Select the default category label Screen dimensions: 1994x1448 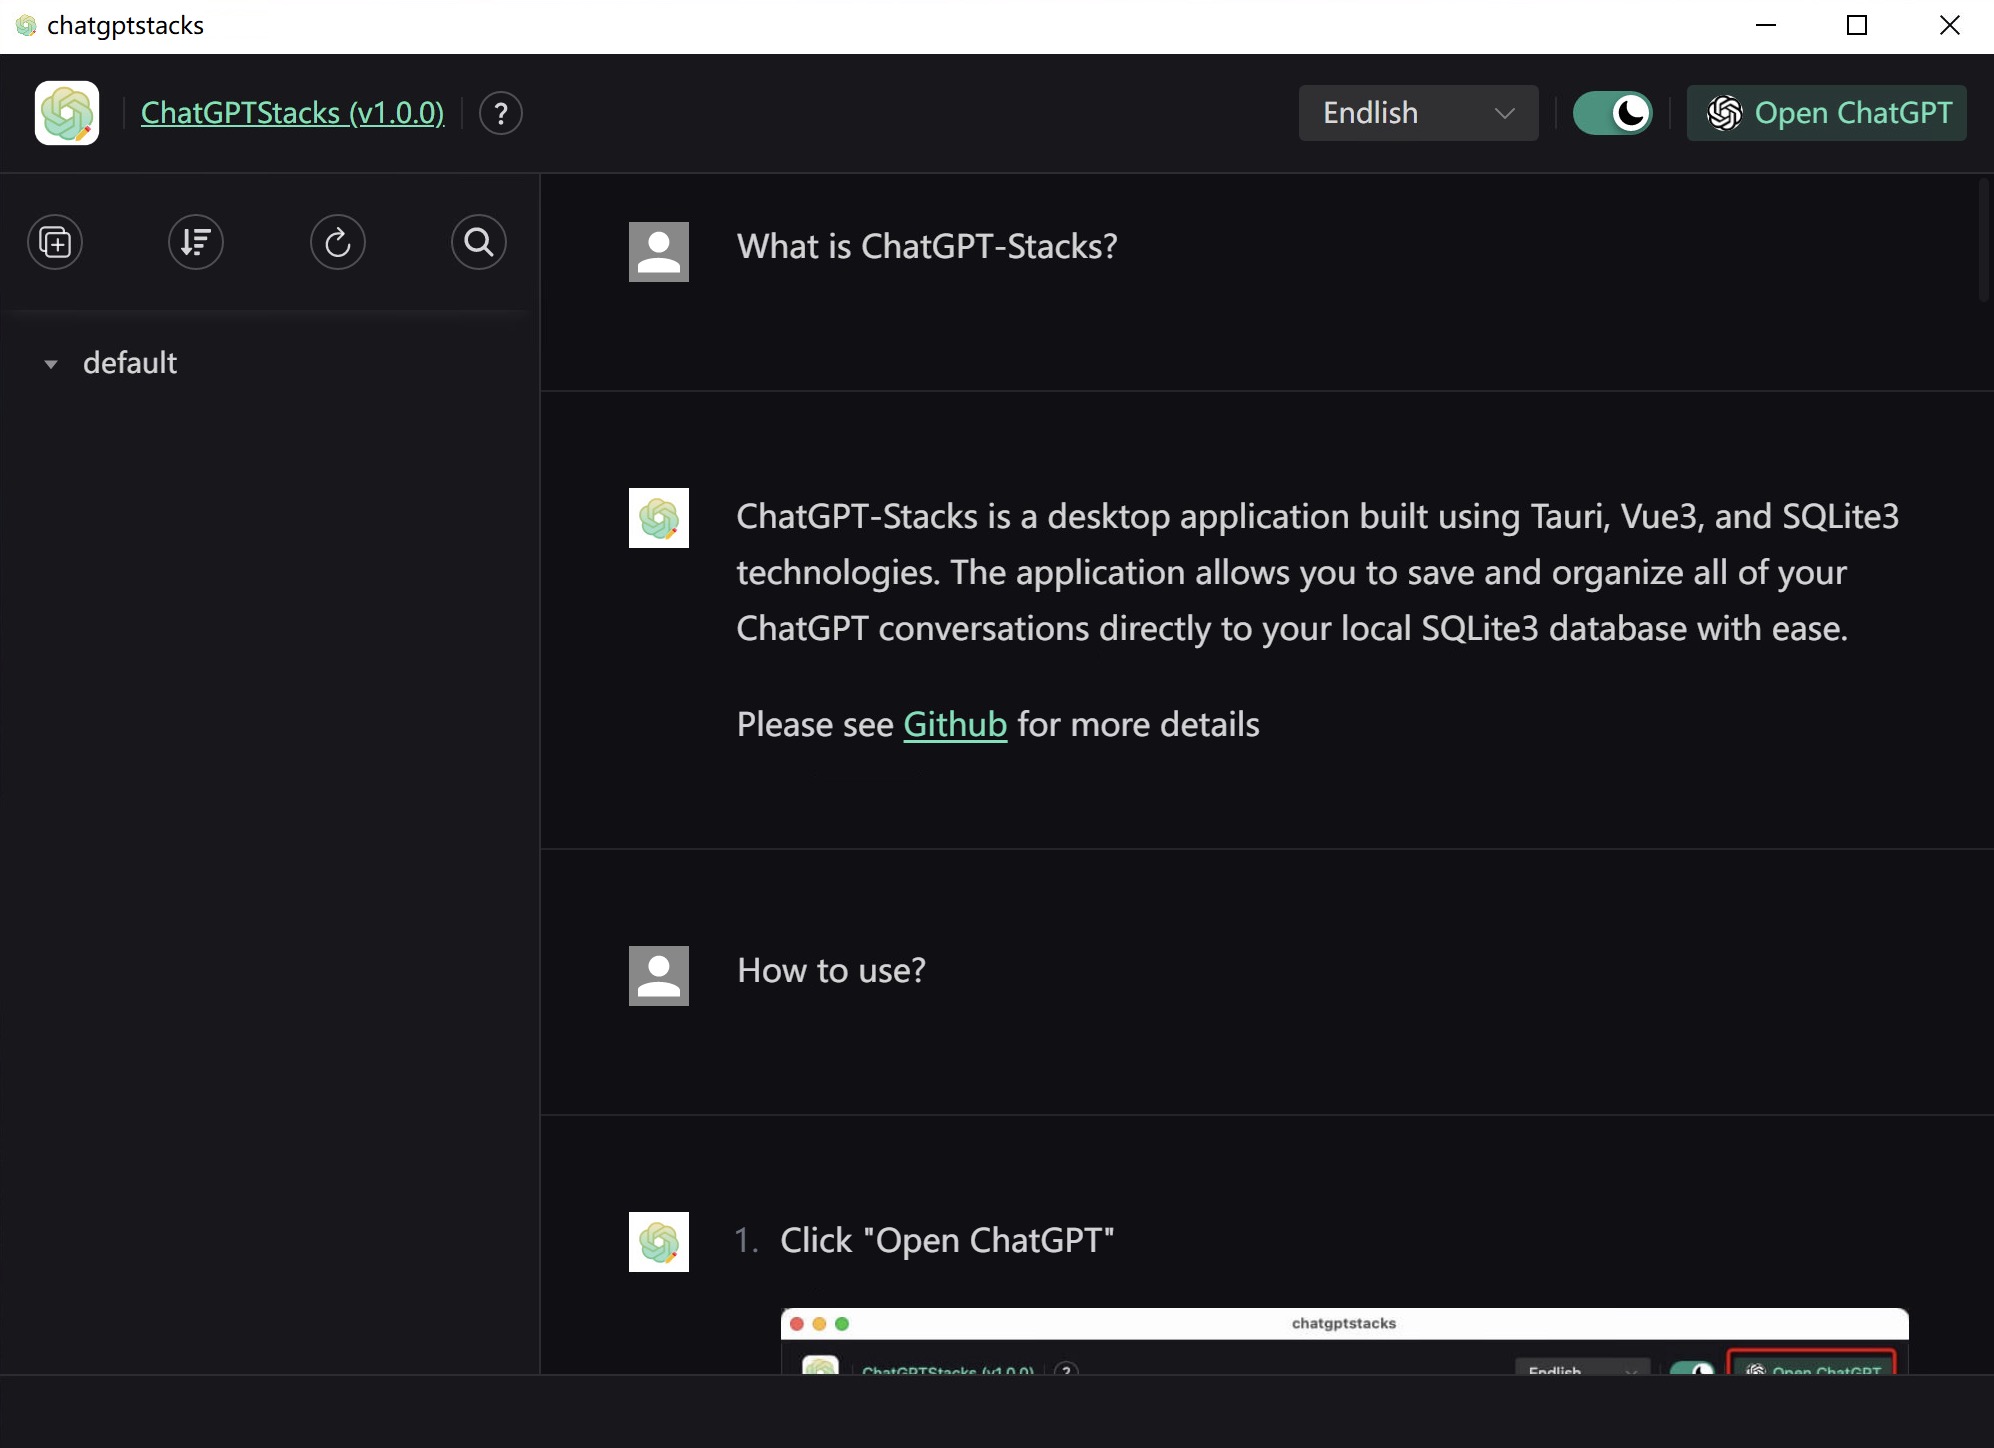[130, 363]
